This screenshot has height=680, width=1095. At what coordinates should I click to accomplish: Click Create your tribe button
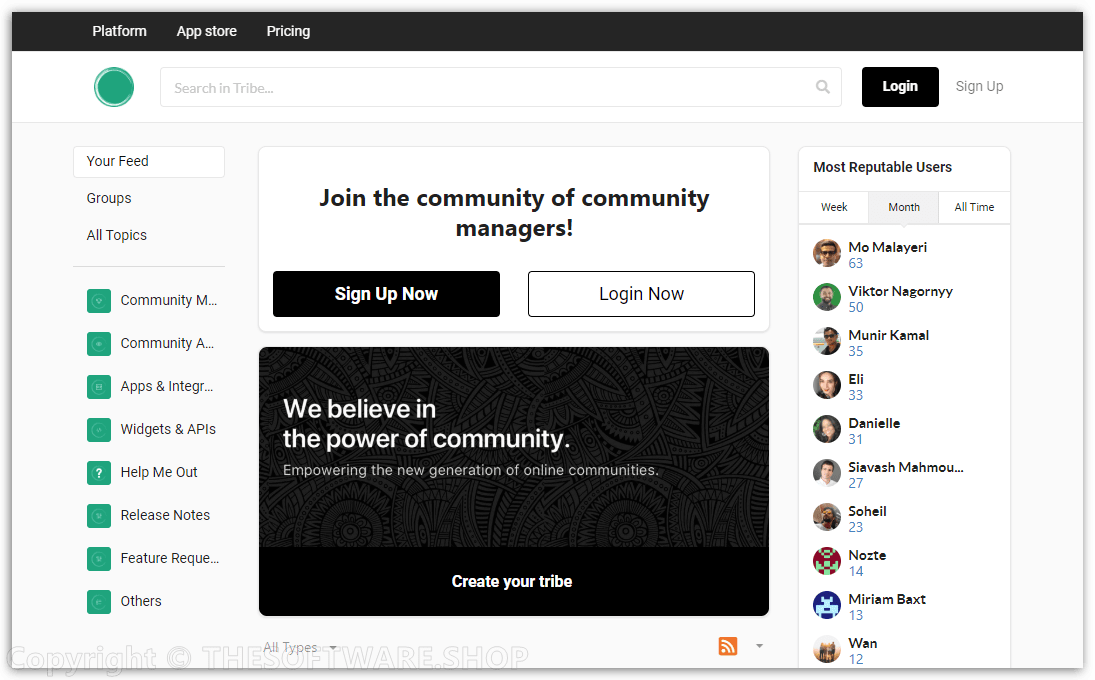[513, 581]
